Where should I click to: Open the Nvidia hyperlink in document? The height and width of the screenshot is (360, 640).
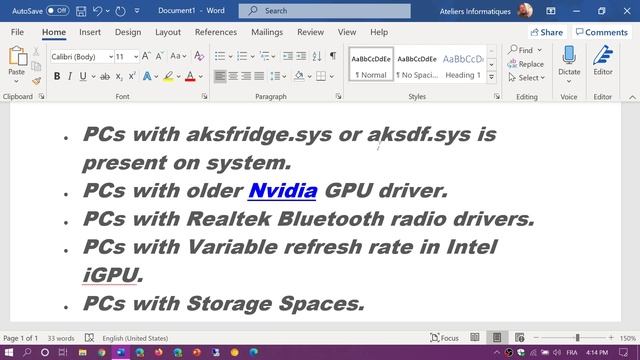click(282, 191)
